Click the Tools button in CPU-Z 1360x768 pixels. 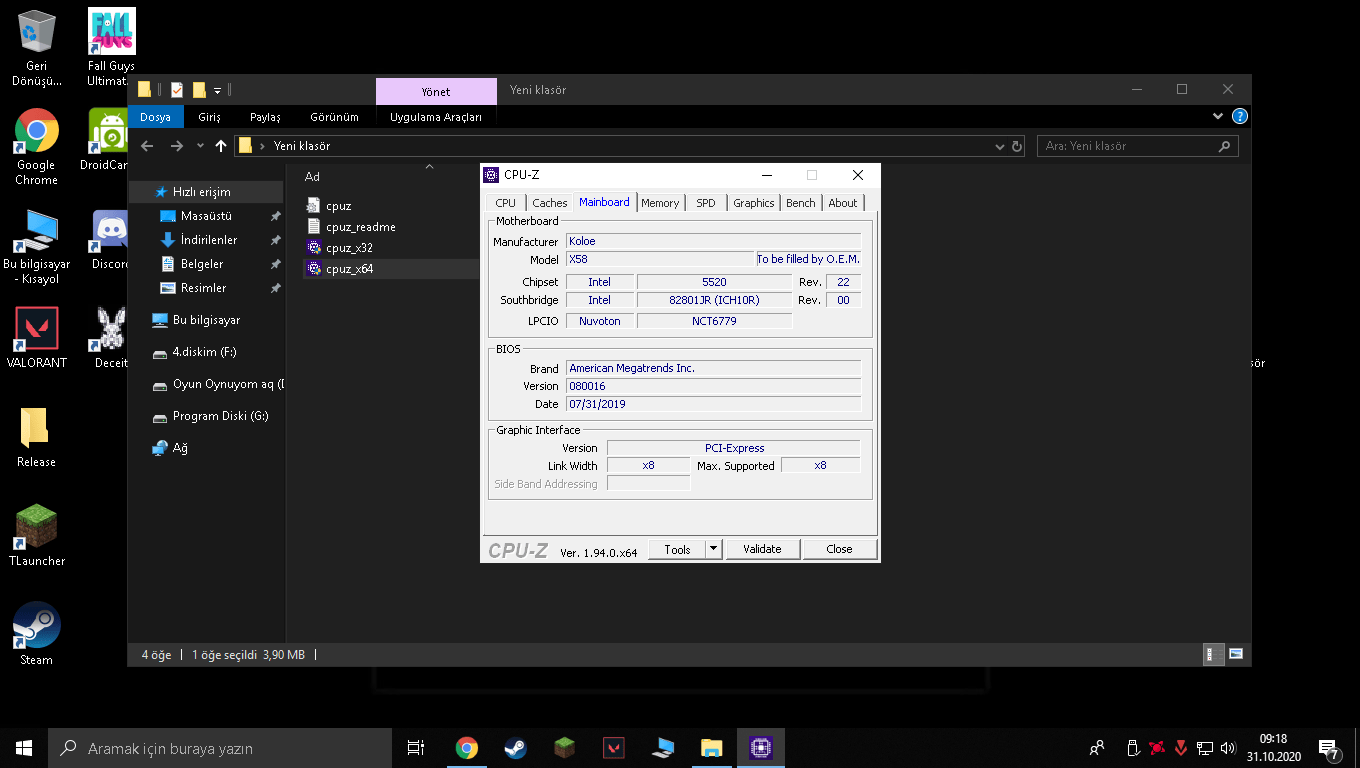click(677, 549)
